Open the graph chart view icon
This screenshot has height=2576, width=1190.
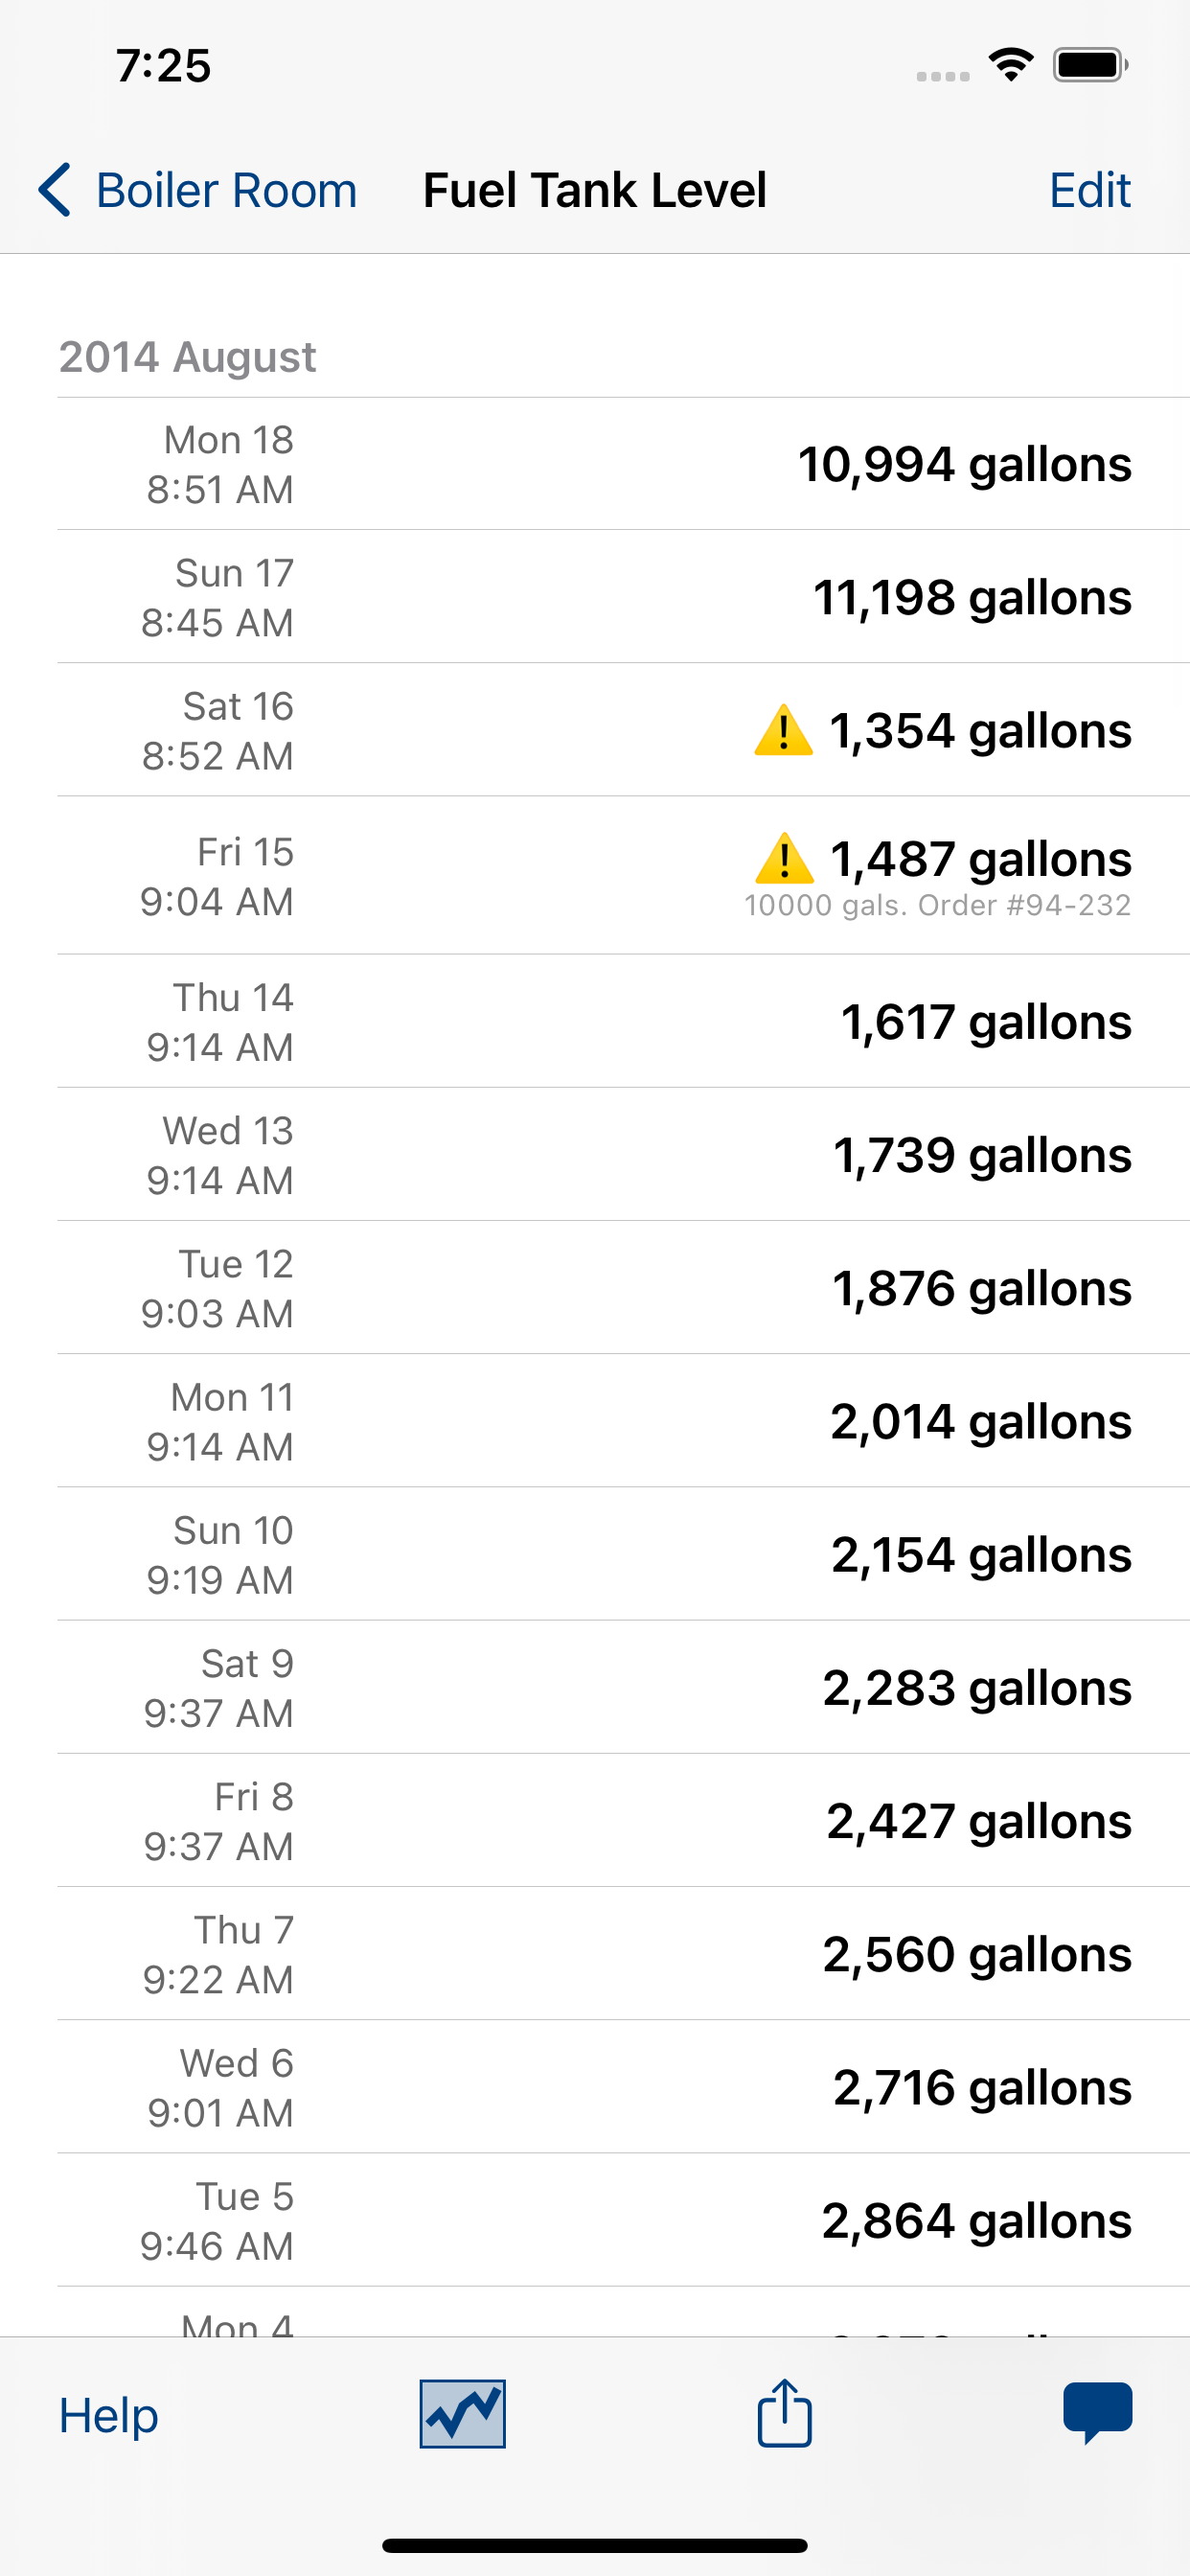(462, 2413)
